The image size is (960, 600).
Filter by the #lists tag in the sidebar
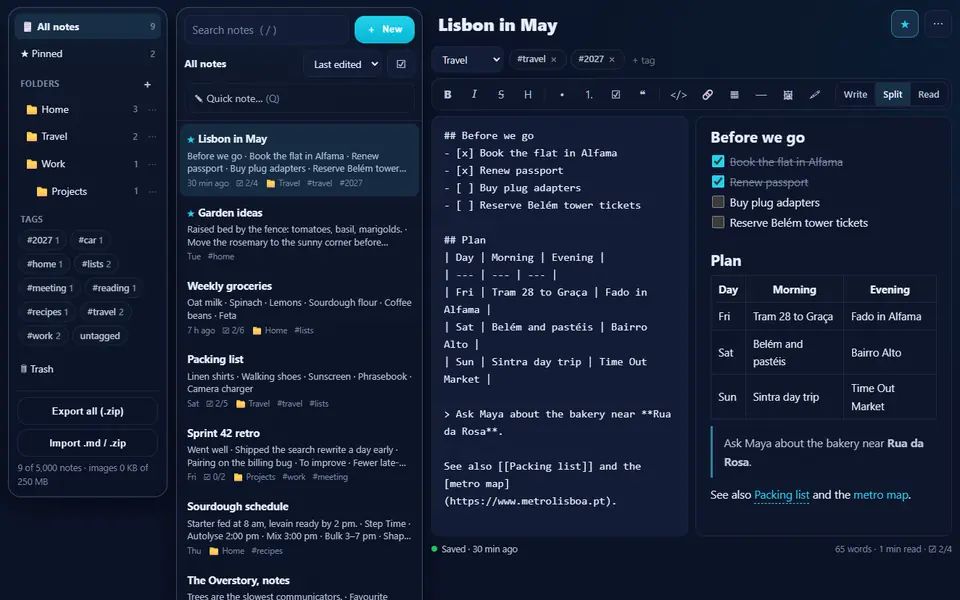(x=97, y=264)
